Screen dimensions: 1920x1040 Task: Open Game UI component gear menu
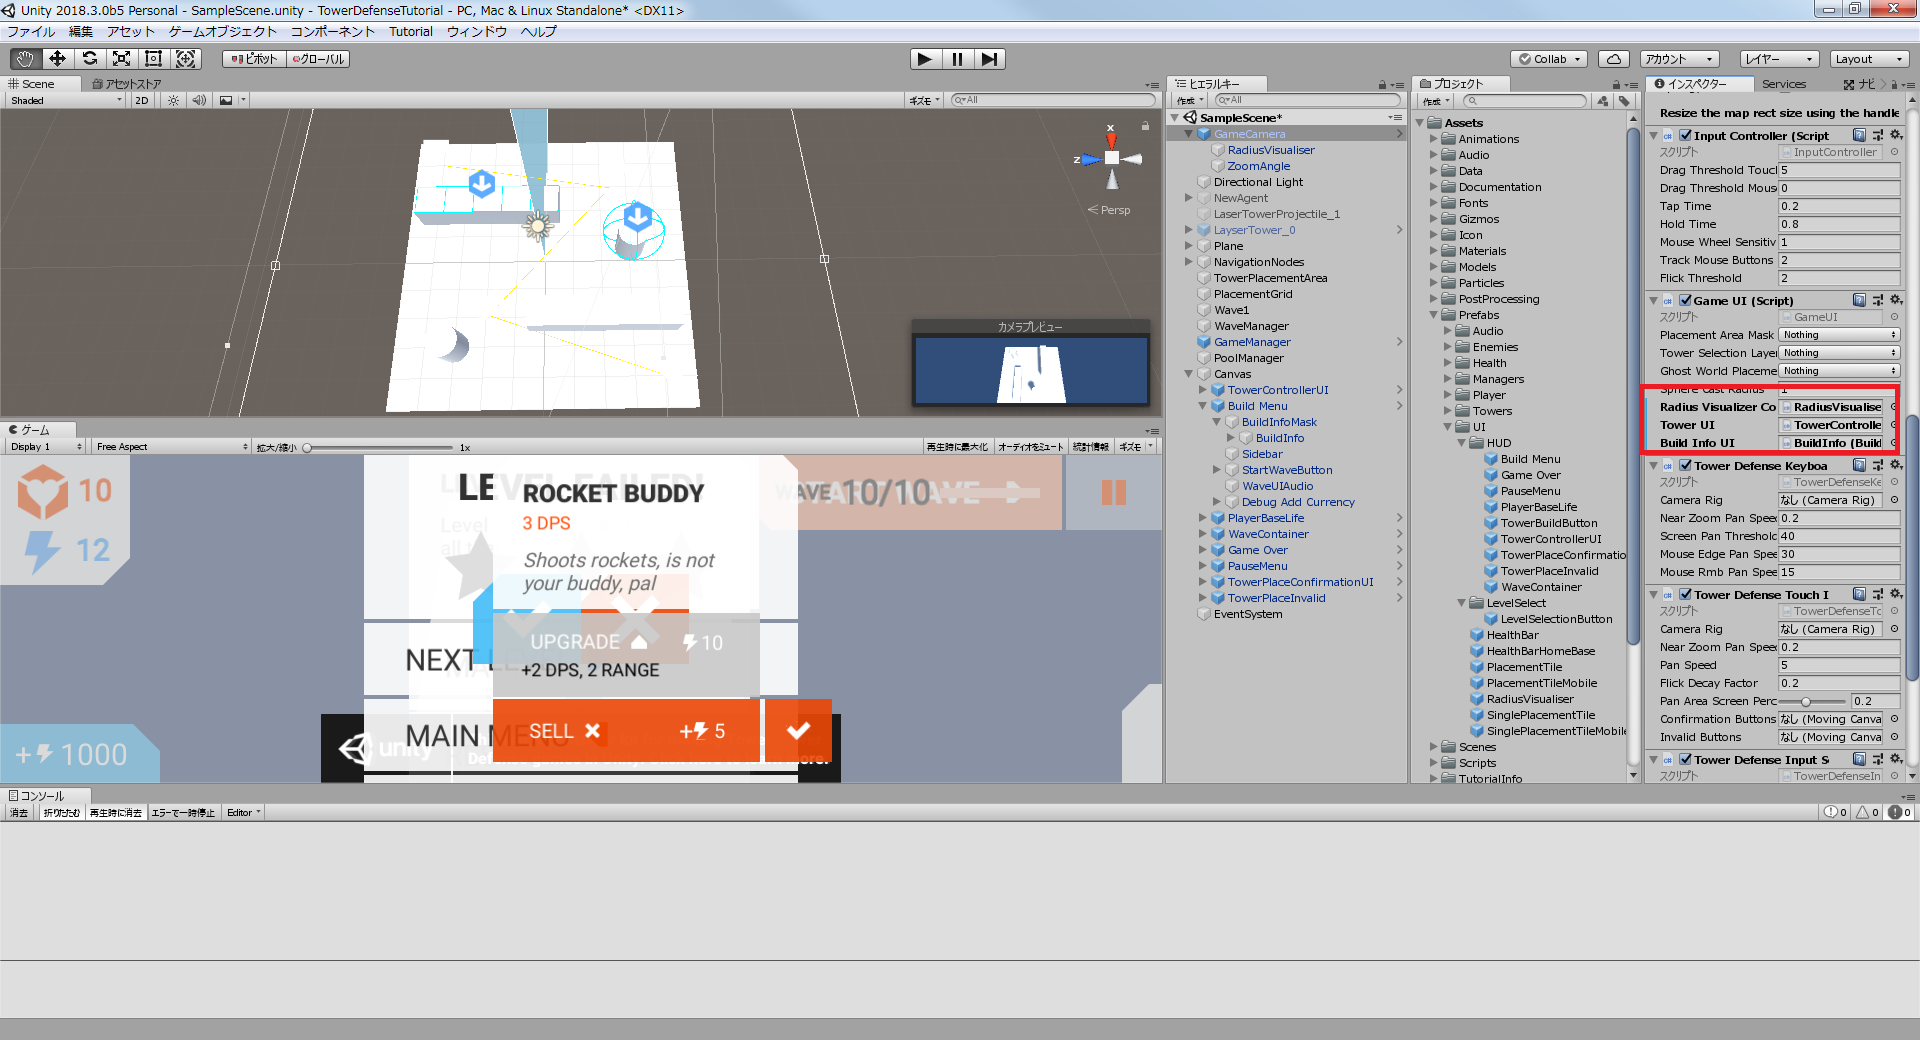tap(1895, 300)
